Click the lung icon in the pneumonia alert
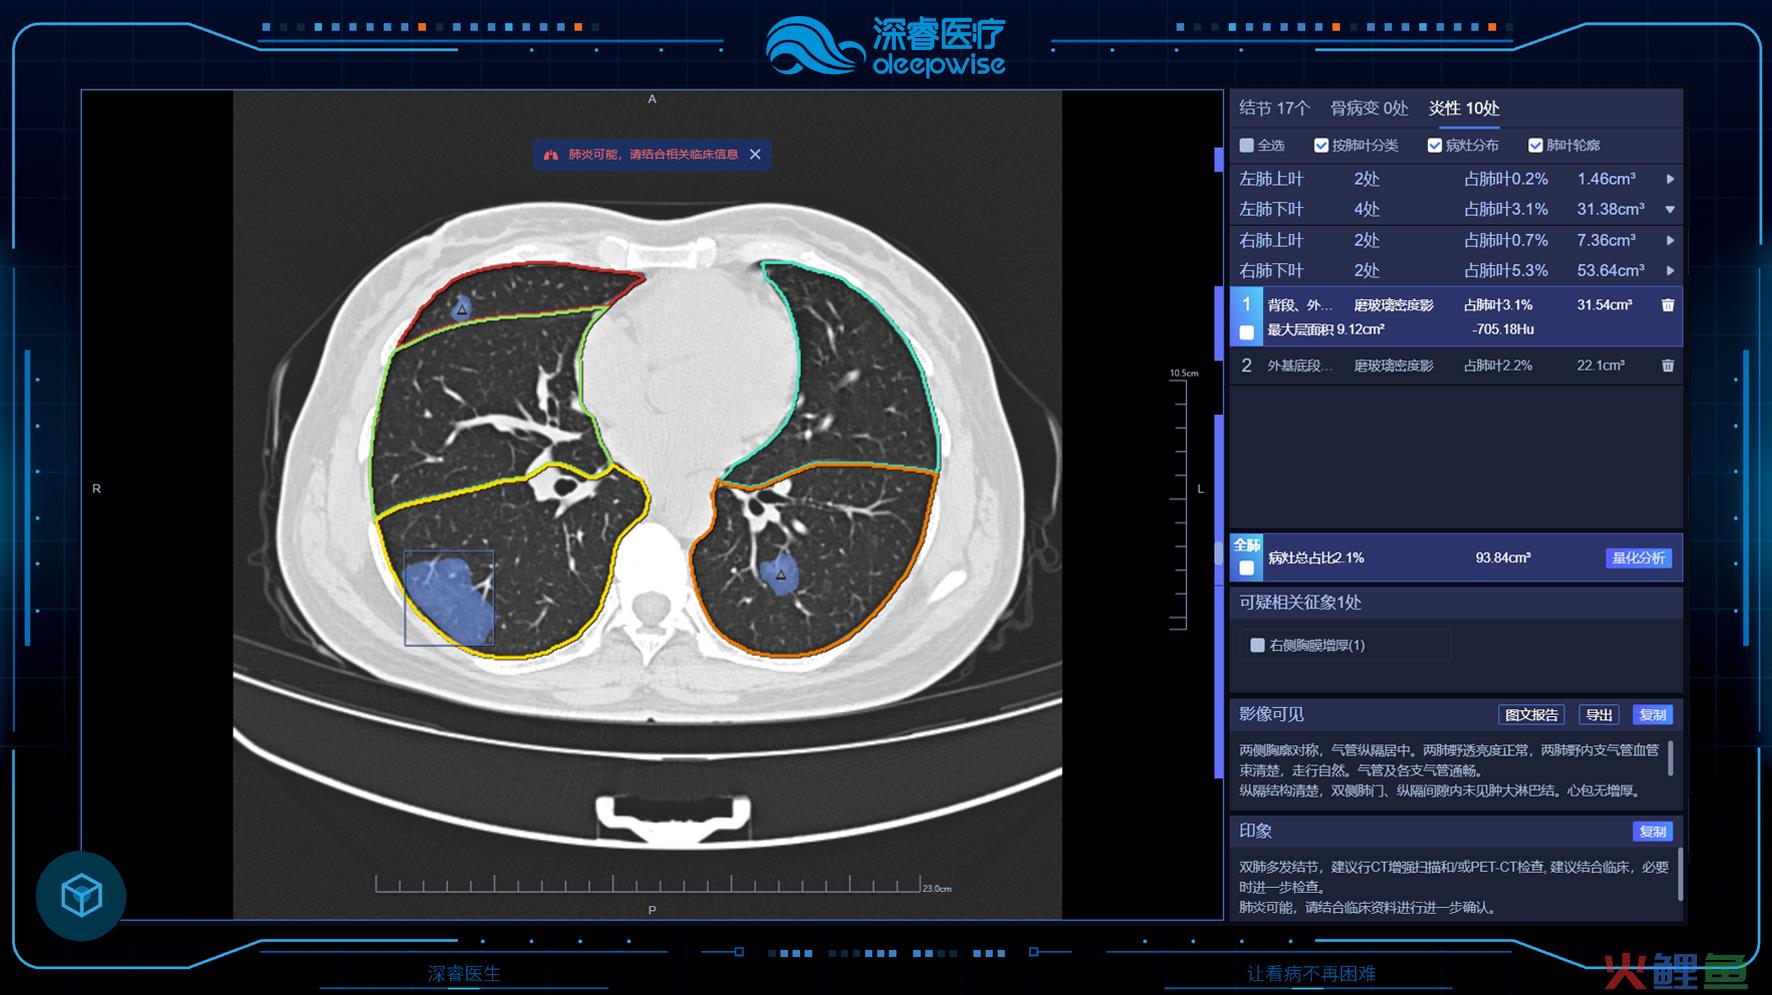Viewport: 1772px width, 995px height. (x=550, y=155)
